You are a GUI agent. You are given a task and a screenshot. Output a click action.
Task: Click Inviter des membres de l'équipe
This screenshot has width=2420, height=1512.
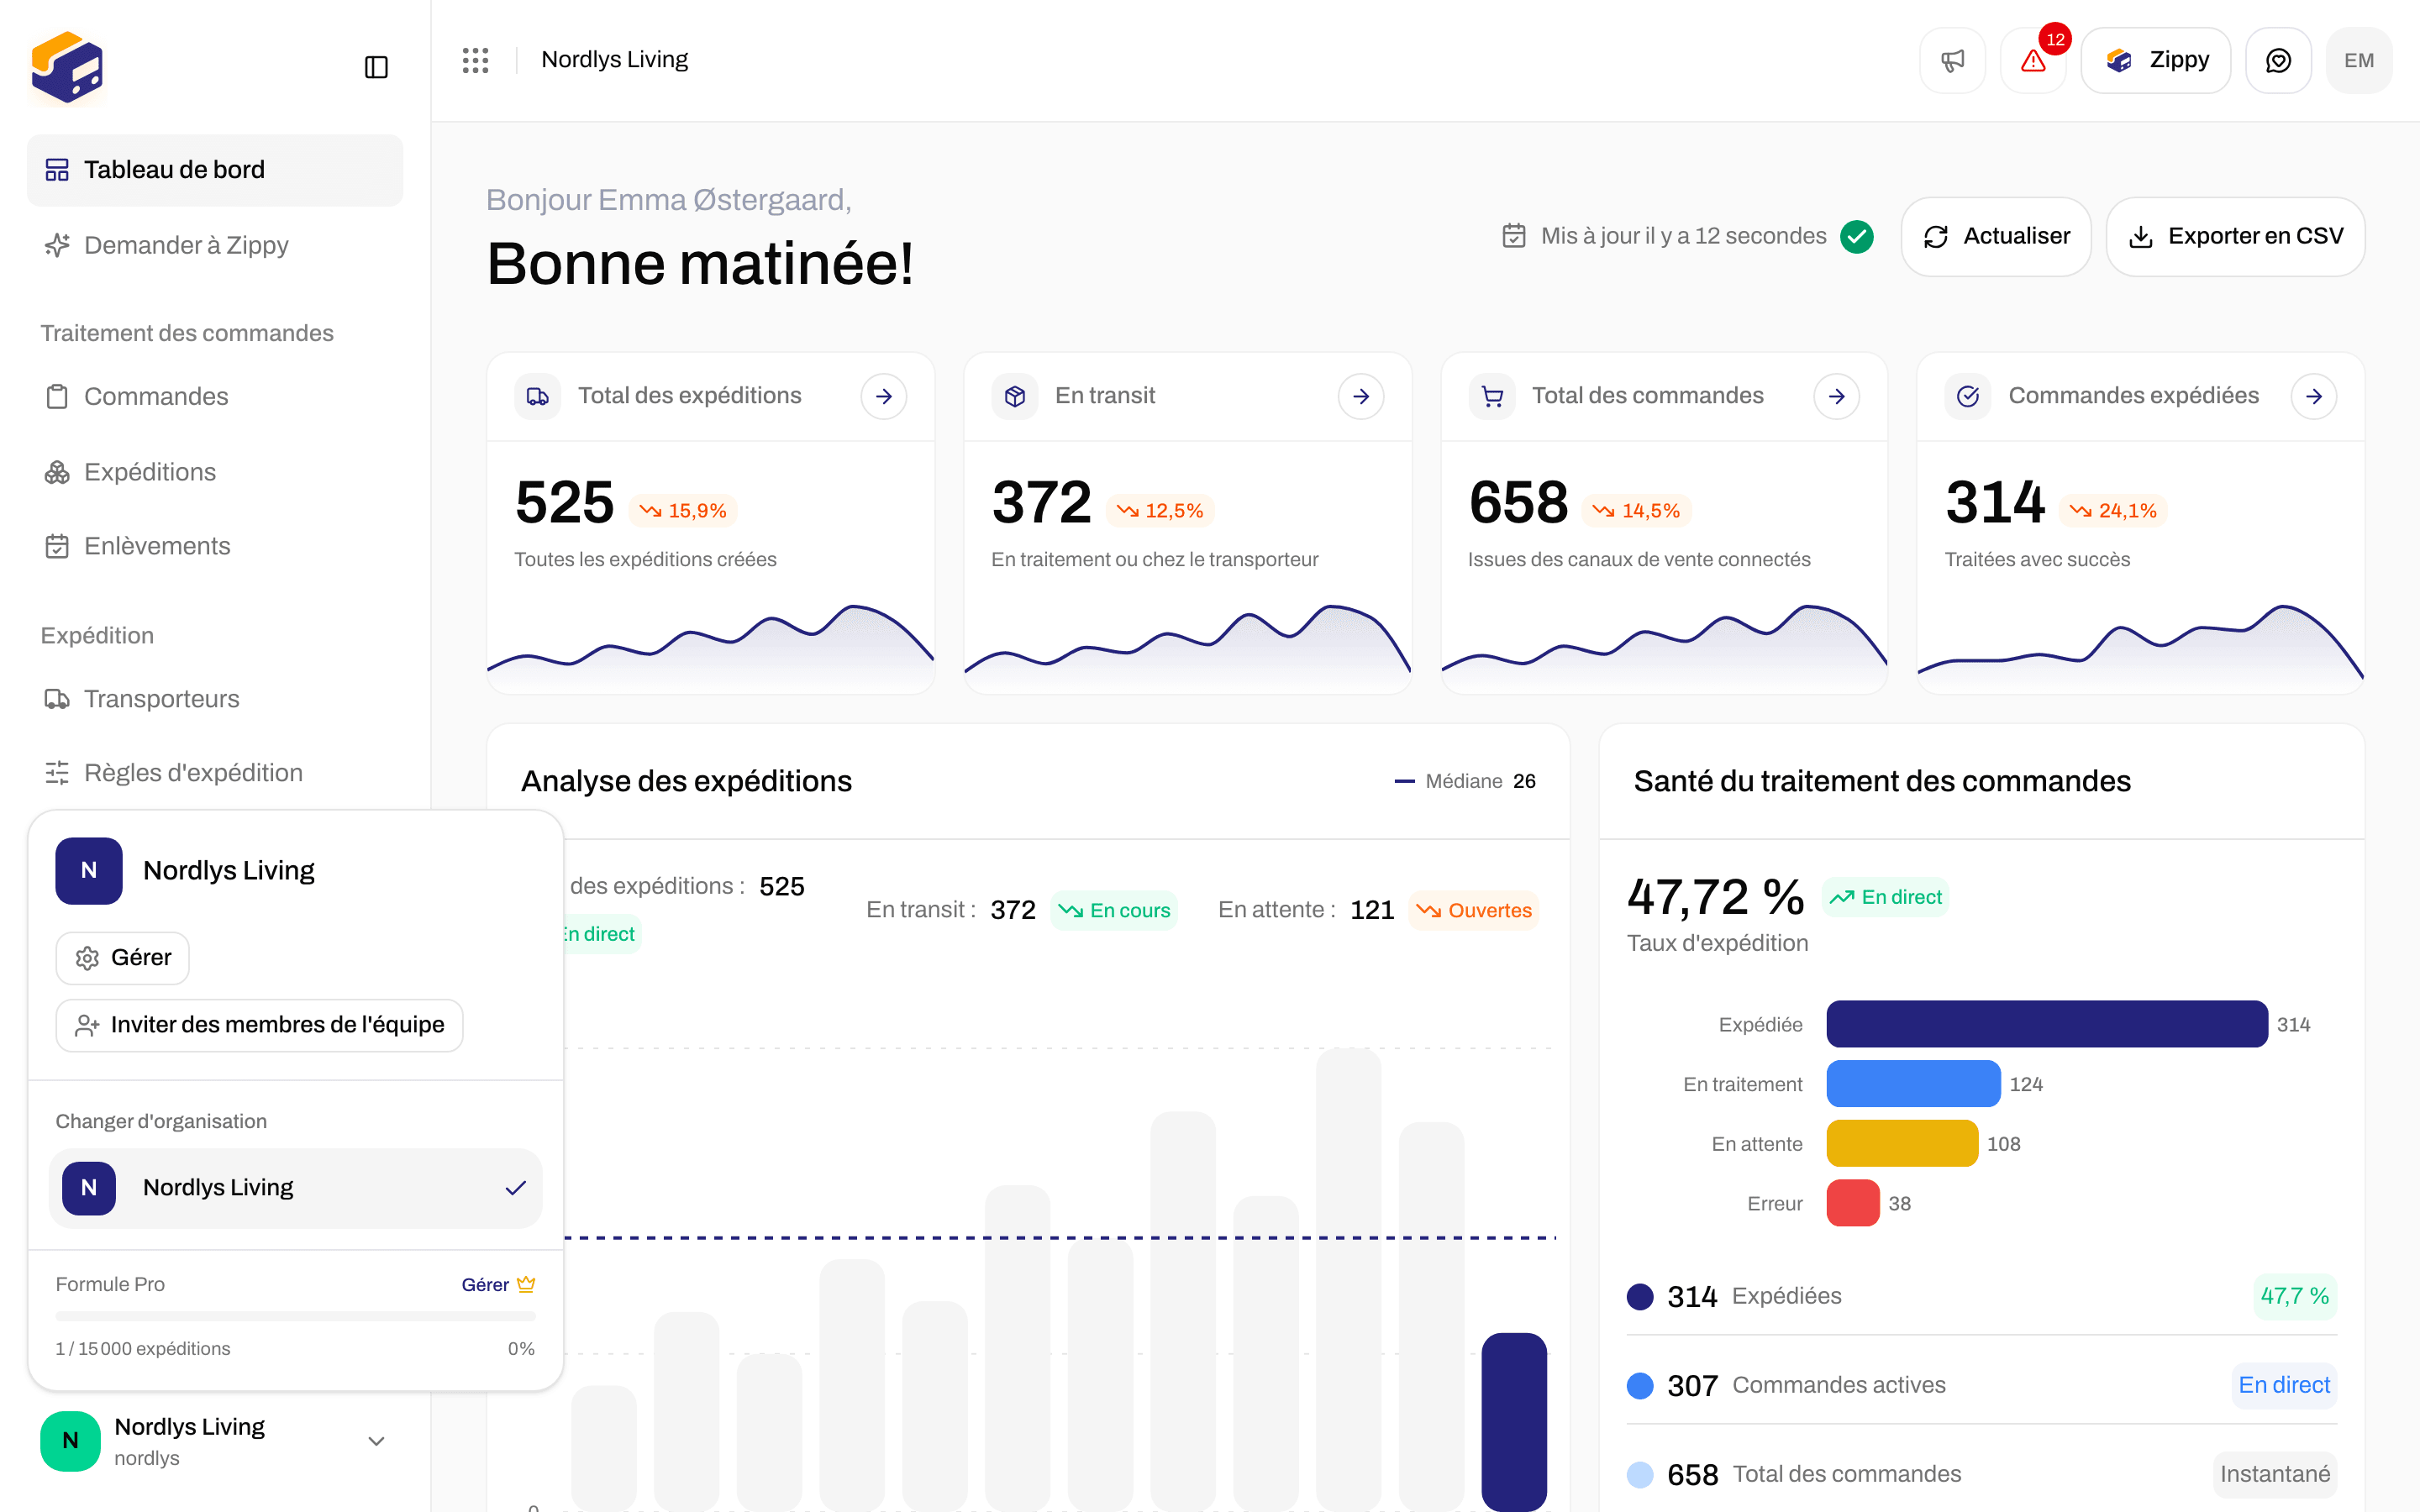[259, 1025]
